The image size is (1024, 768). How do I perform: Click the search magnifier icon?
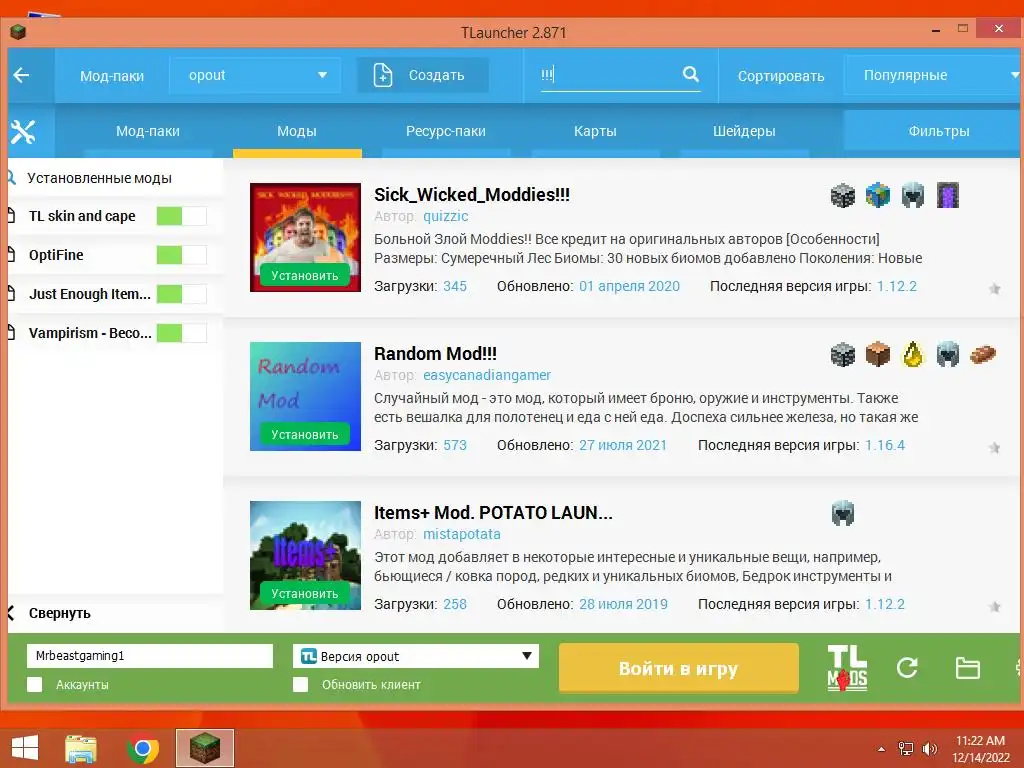pyautogui.click(x=690, y=74)
